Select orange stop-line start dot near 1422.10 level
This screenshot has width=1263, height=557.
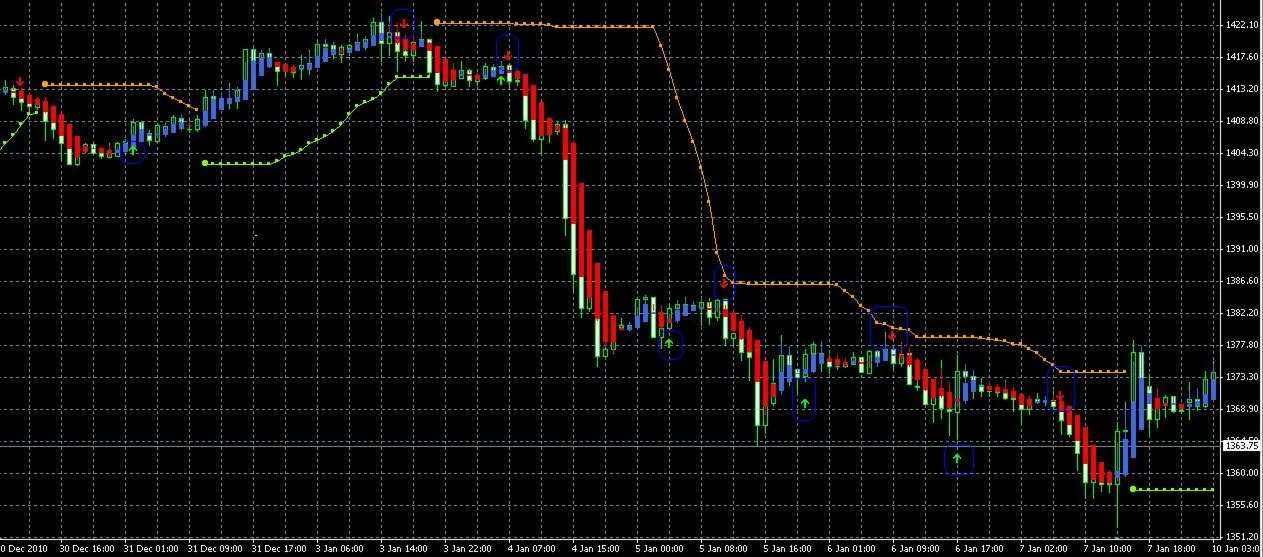coord(438,21)
